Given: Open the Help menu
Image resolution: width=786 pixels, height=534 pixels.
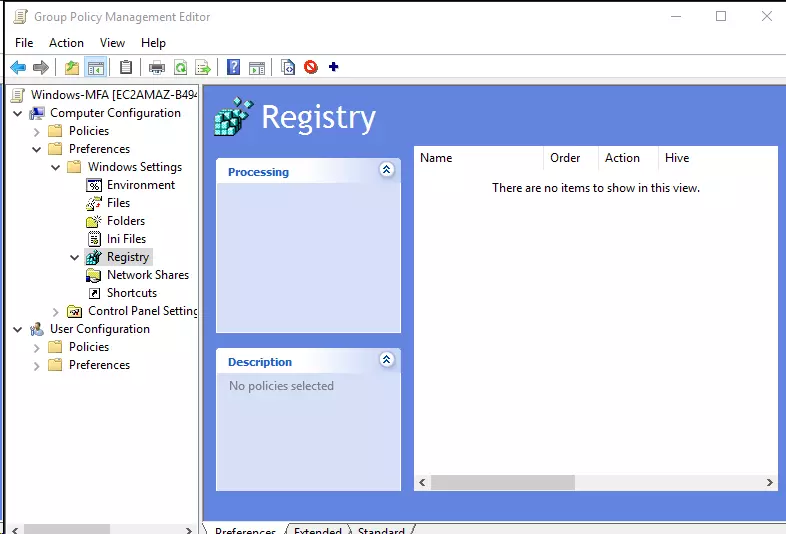Looking at the screenshot, I should 153,43.
